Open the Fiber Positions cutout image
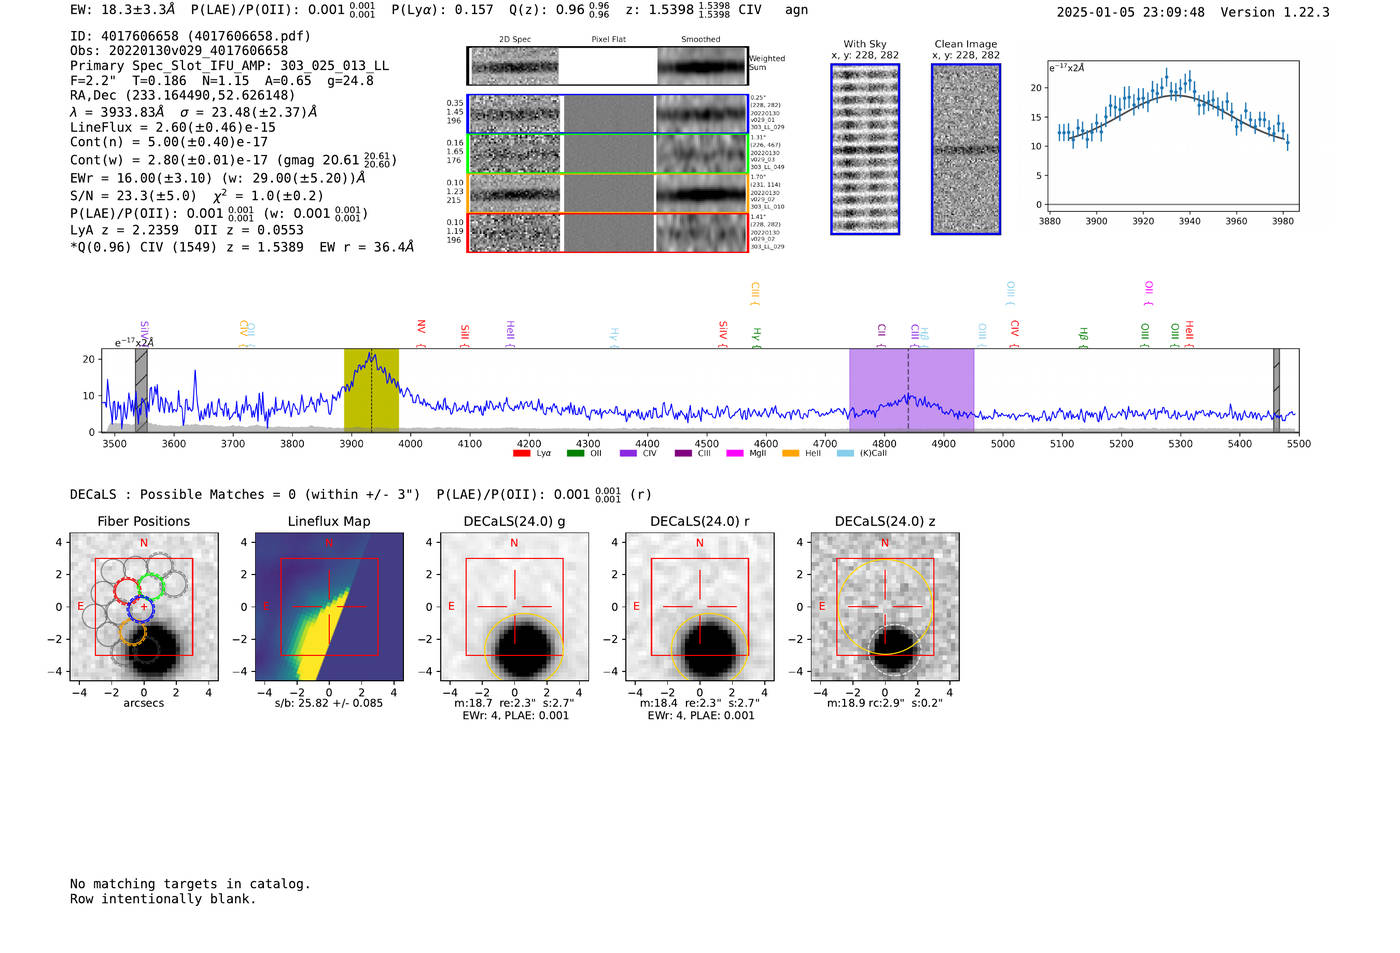The image size is (1400, 953). coord(144,607)
